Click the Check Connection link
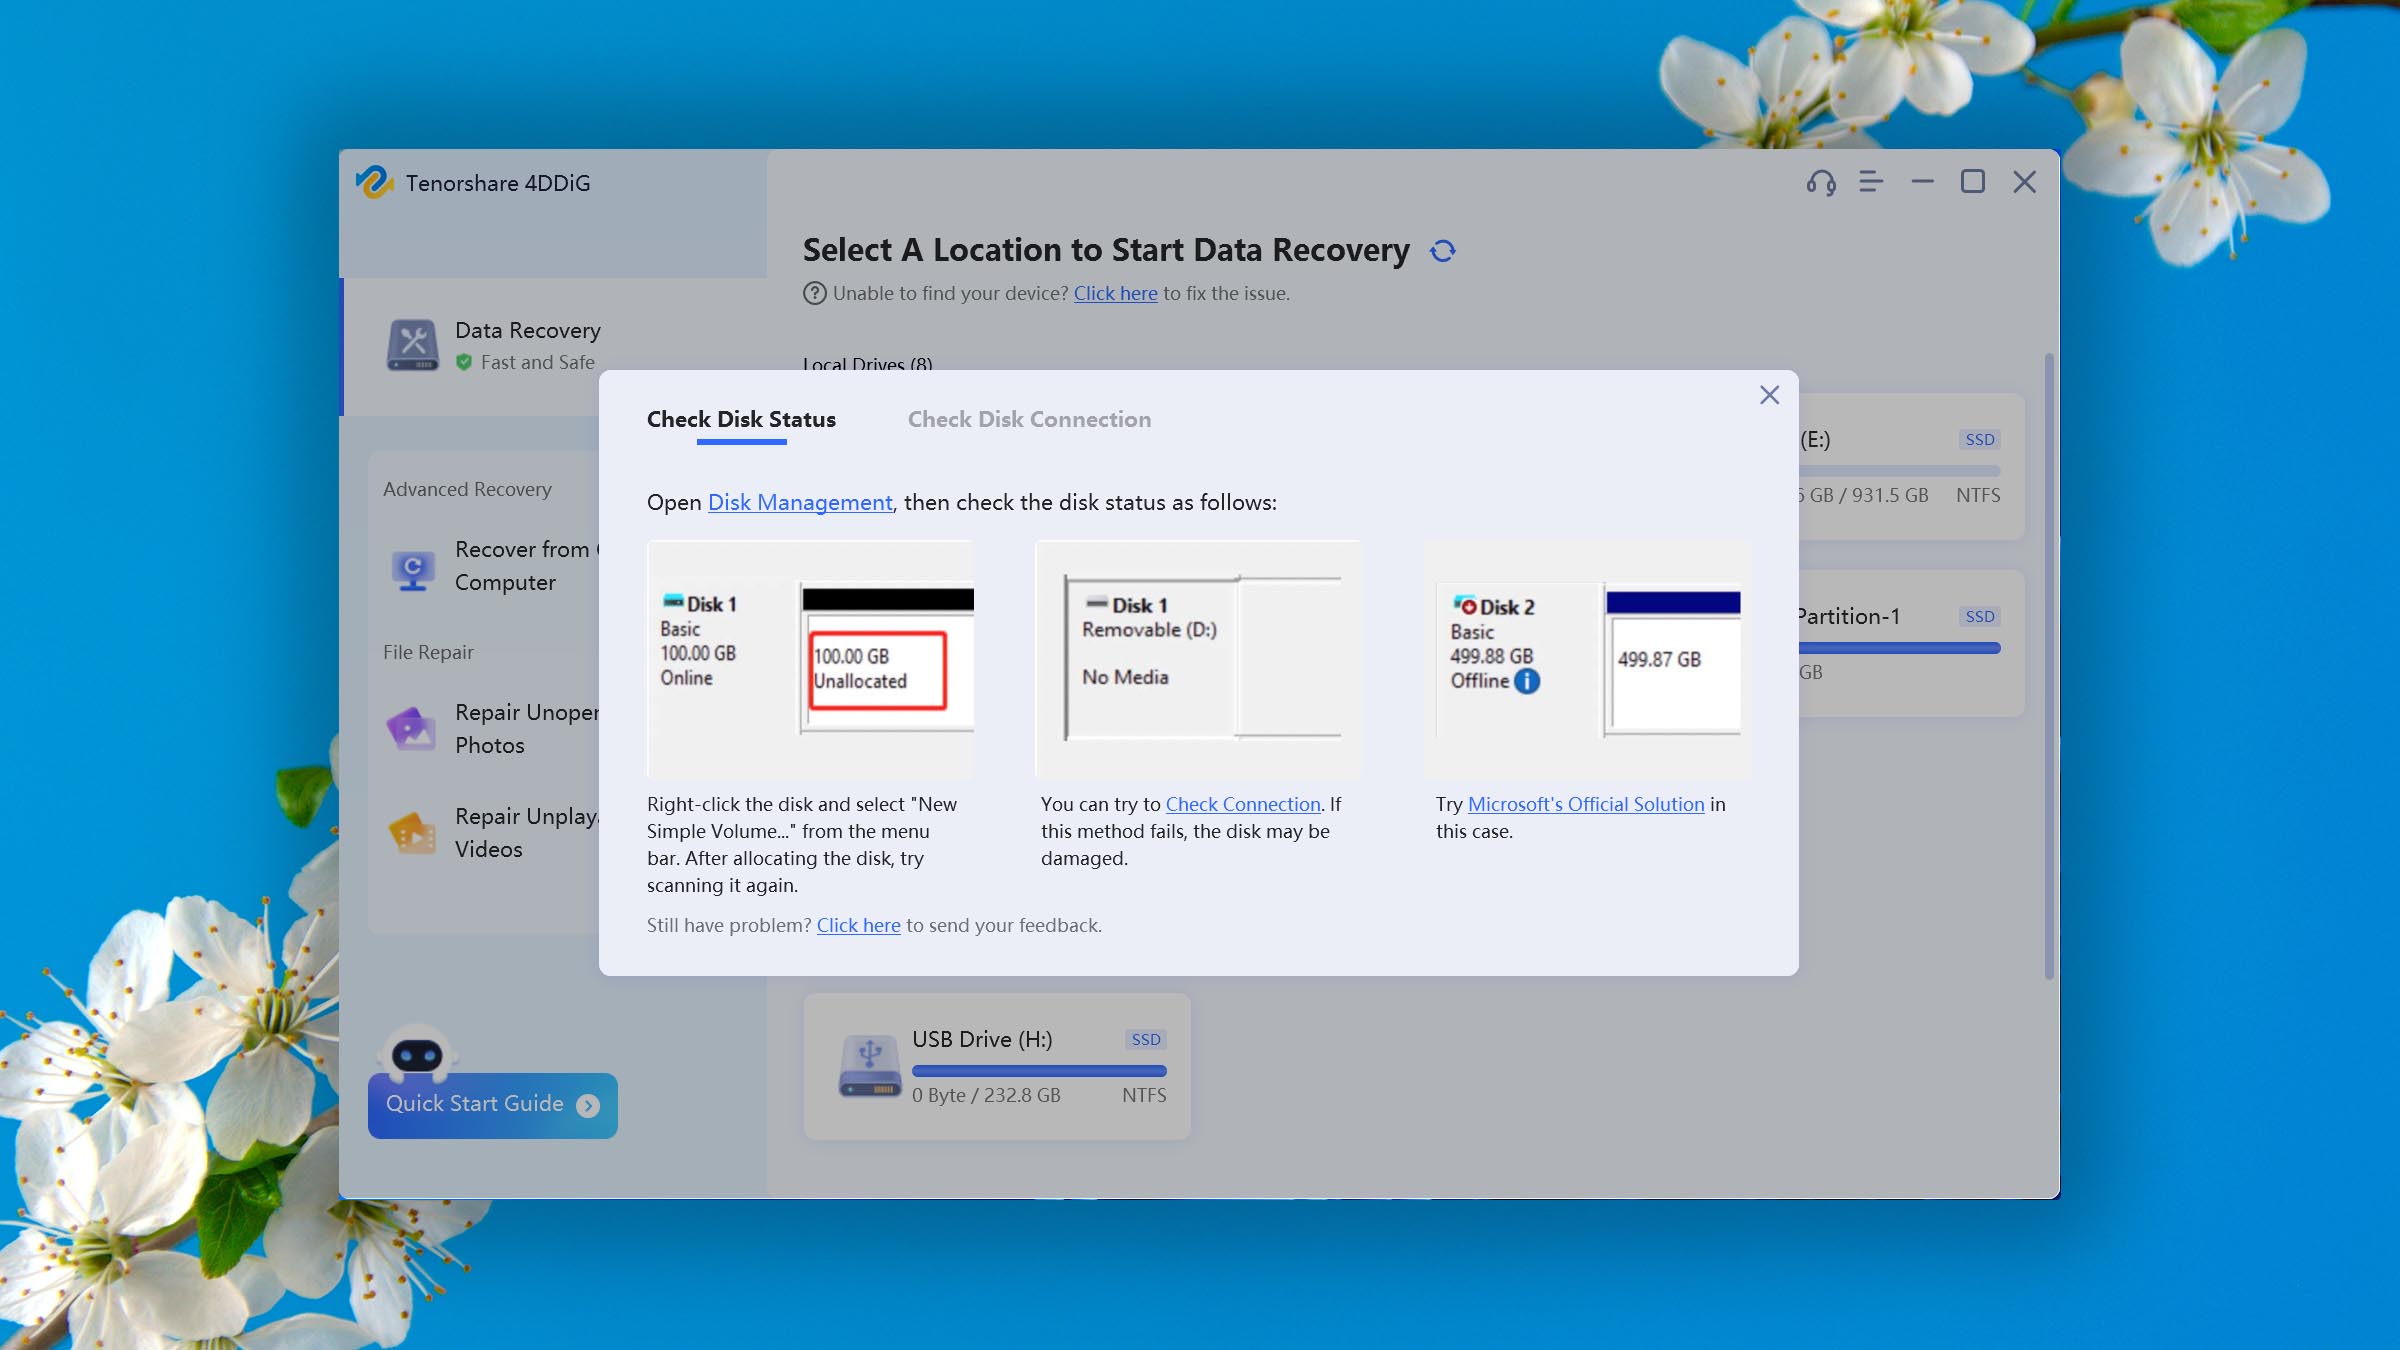2400x1350 pixels. point(1243,805)
